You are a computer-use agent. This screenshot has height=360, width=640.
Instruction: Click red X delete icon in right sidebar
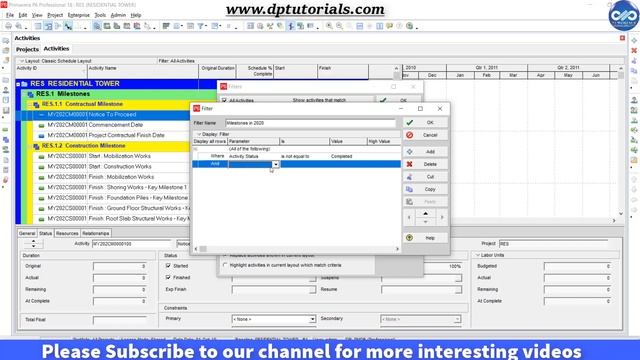[634, 51]
